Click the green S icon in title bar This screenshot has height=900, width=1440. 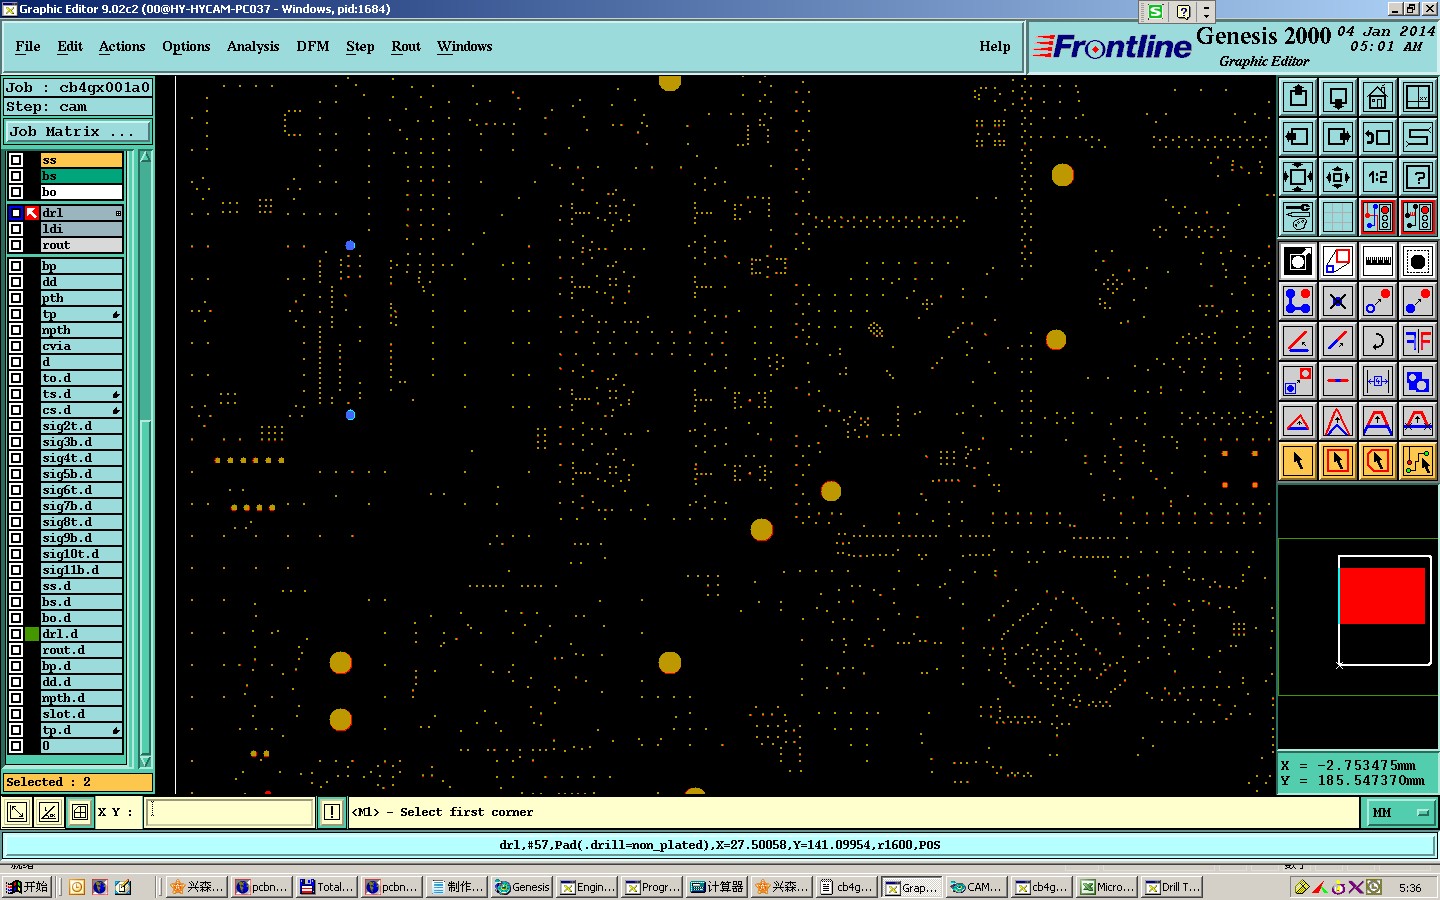coord(1155,12)
